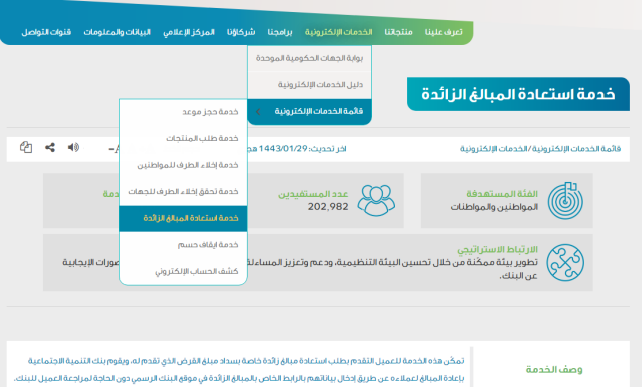642x387 pixels.
Task: Expand the chevron next to قائمة الخدمات الإلكترونية
Action: click(258, 111)
